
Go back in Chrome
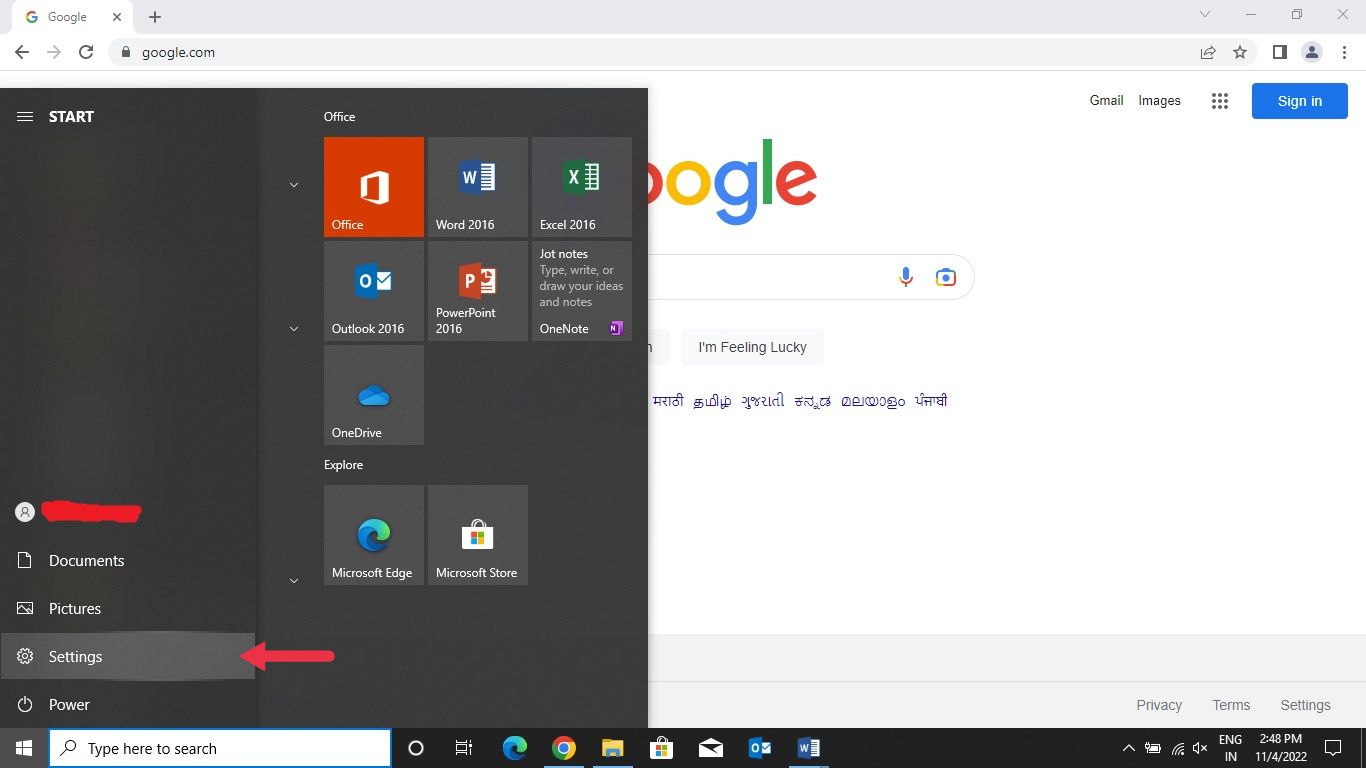(22, 52)
